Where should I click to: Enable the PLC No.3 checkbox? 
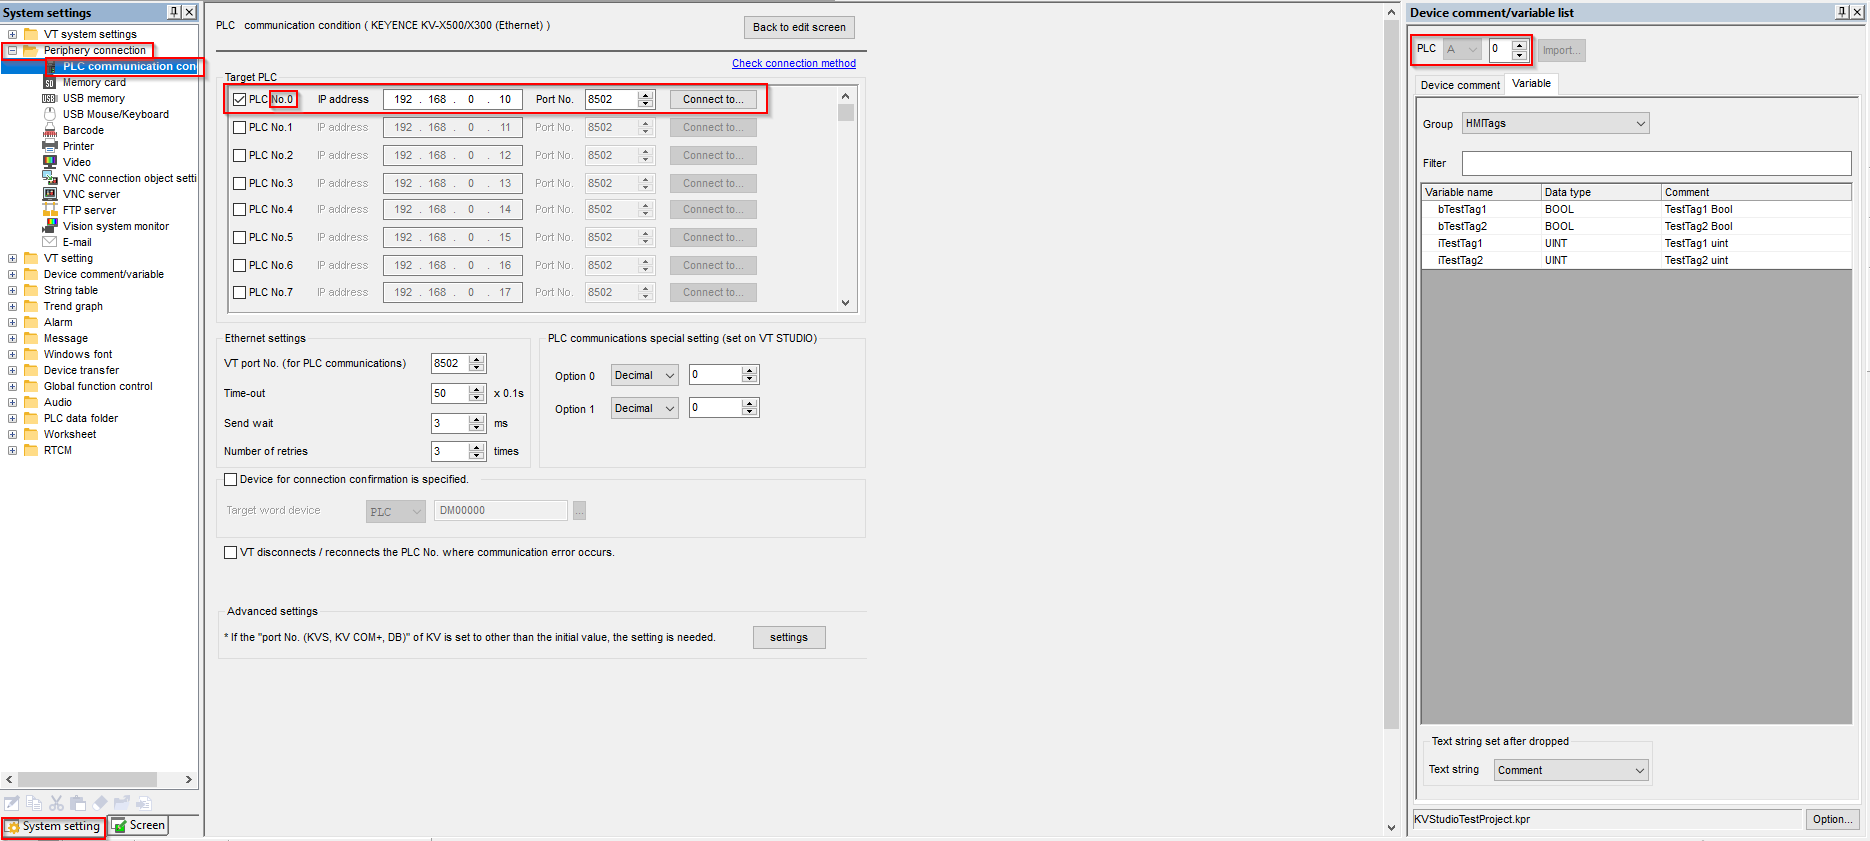click(x=239, y=183)
